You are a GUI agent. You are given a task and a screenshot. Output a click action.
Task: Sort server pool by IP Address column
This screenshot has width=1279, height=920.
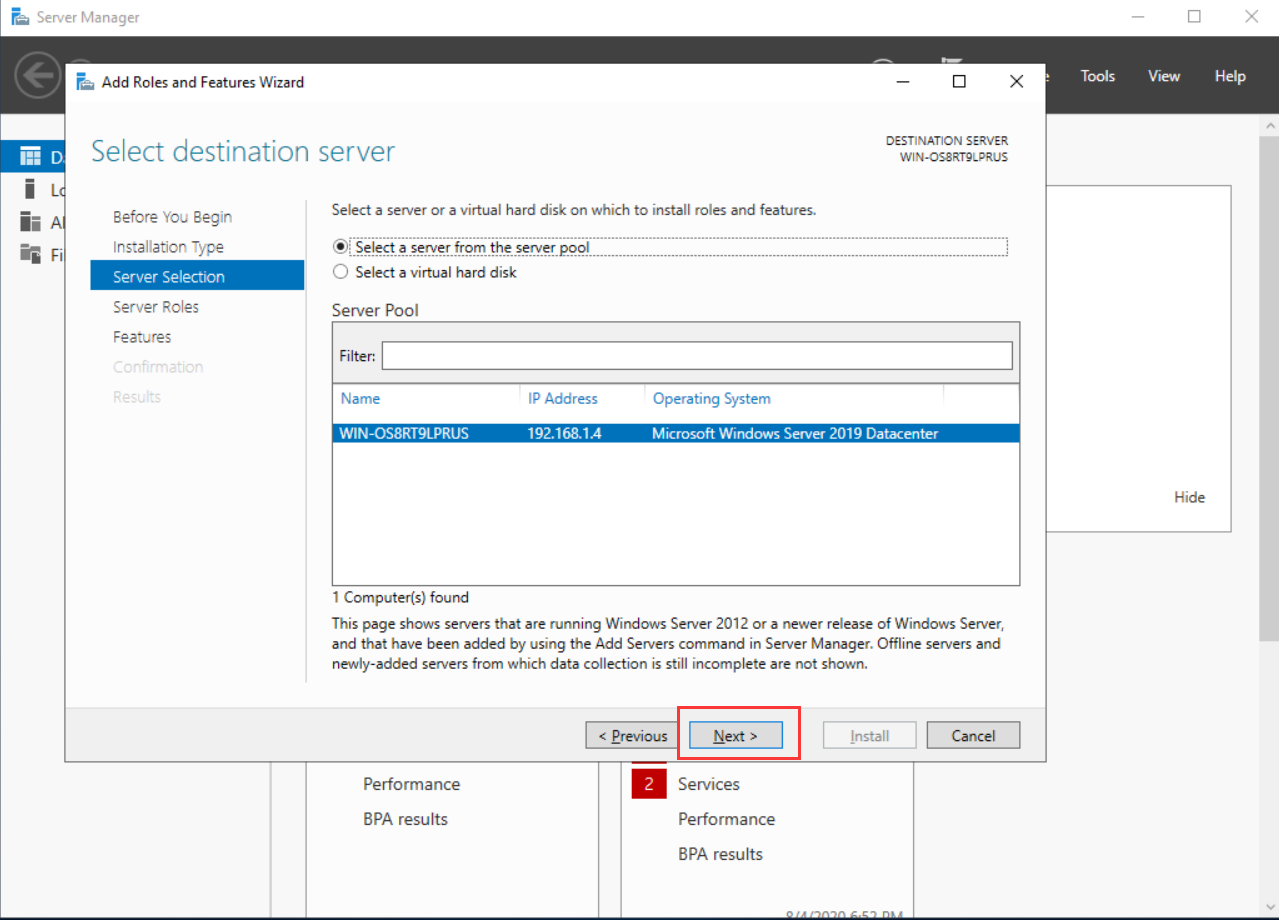(x=562, y=398)
